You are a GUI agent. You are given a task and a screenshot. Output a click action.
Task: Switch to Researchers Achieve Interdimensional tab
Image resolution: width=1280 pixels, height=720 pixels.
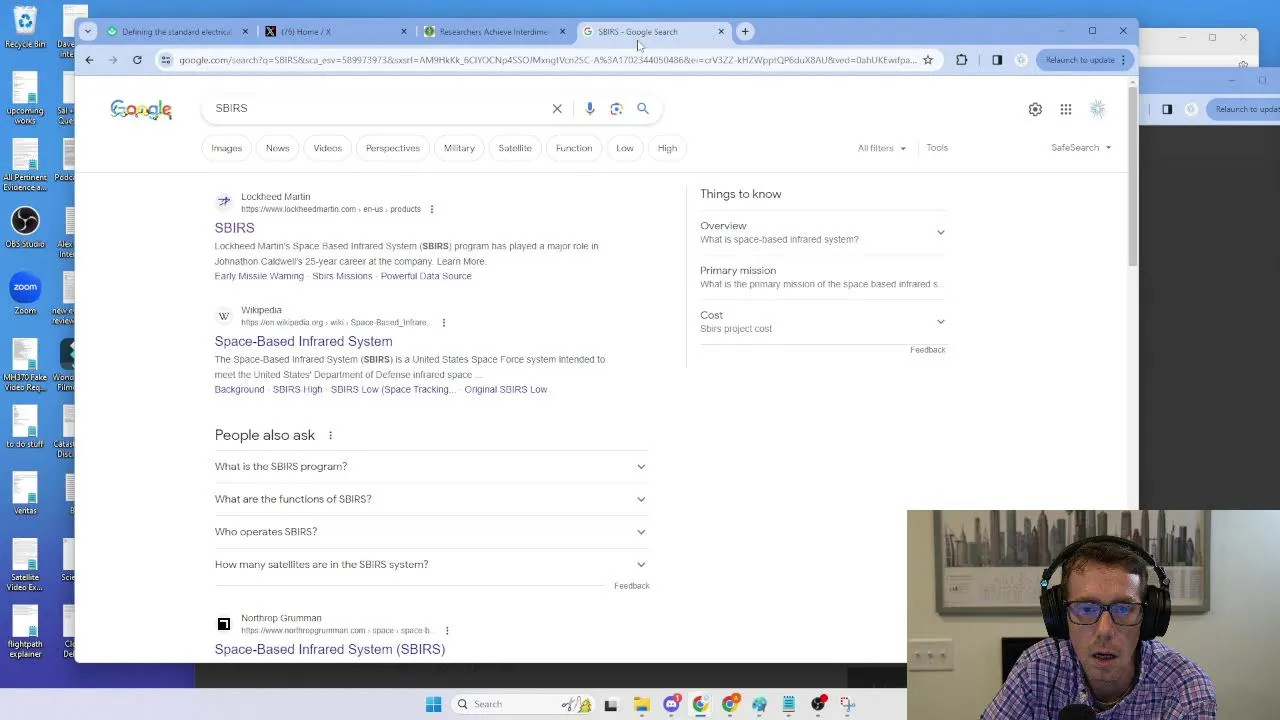click(x=494, y=32)
